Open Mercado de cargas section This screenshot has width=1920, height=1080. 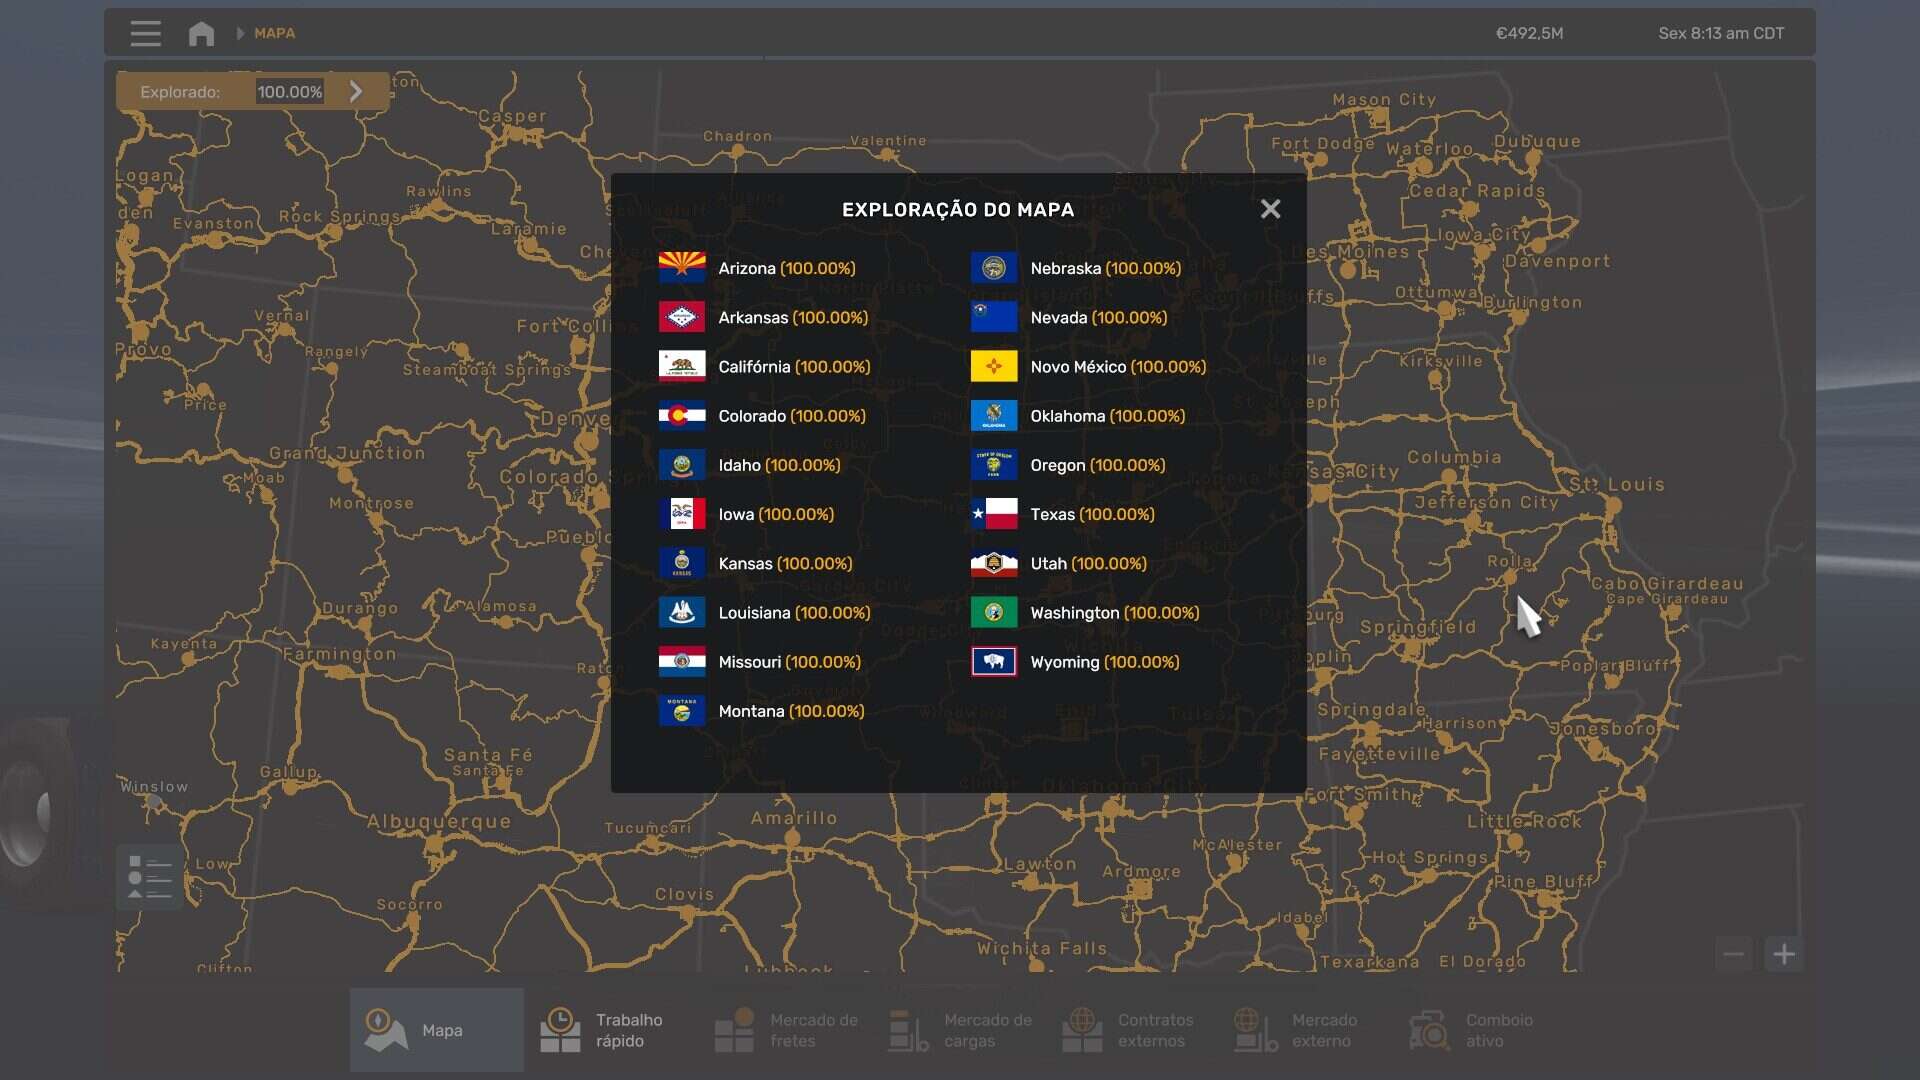click(958, 1030)
